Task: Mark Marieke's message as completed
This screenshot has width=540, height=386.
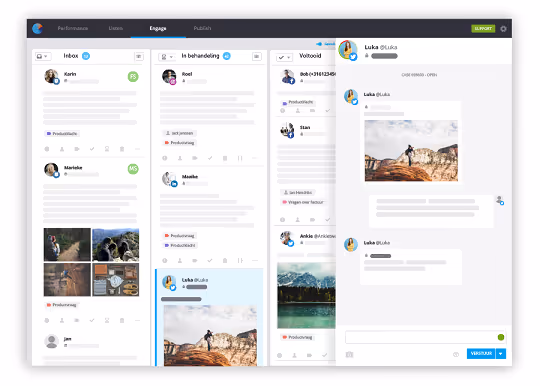Action: [x=92, y=320]
